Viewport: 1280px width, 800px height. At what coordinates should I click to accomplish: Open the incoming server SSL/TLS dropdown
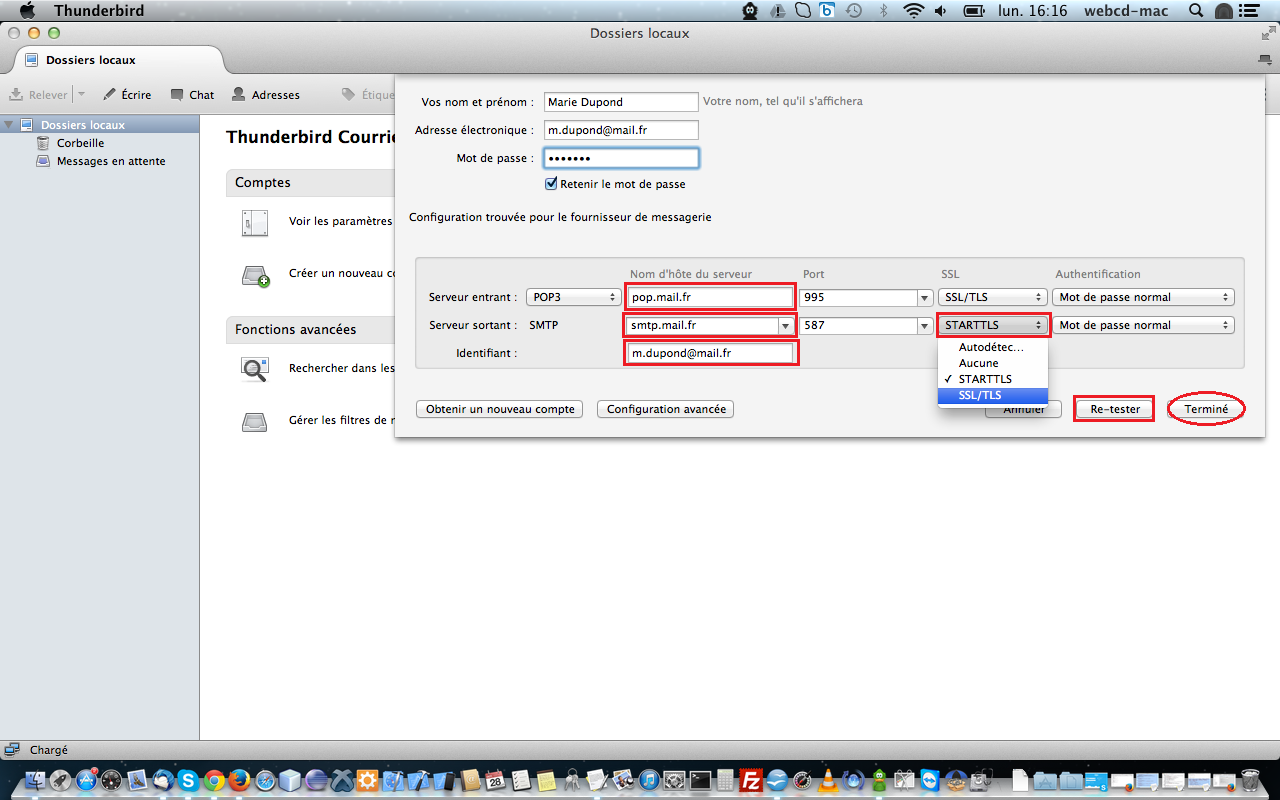(x=993, y=297)
